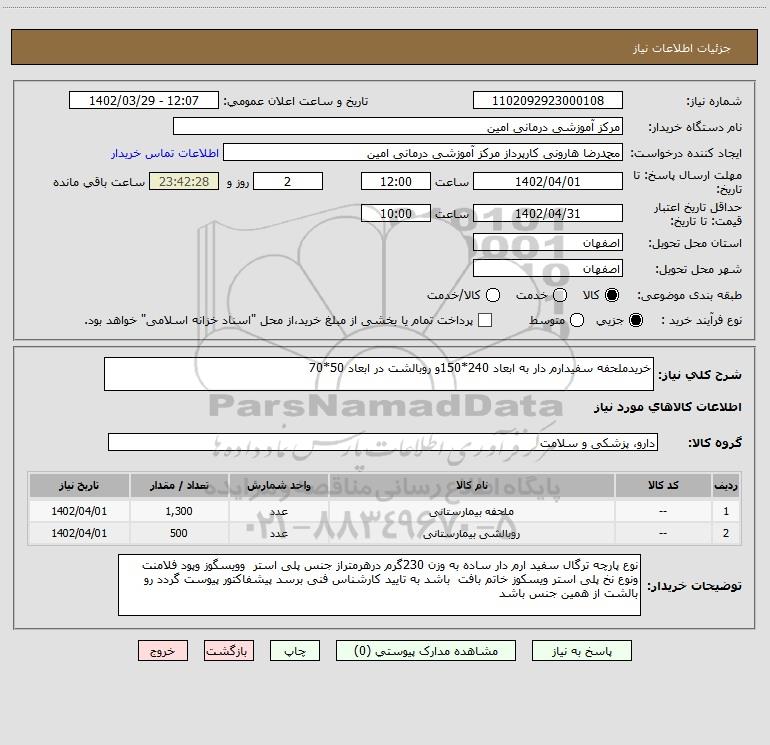
Task: Click the price validity date 1402/04/31 field
Action: click(x=548, y=213)
